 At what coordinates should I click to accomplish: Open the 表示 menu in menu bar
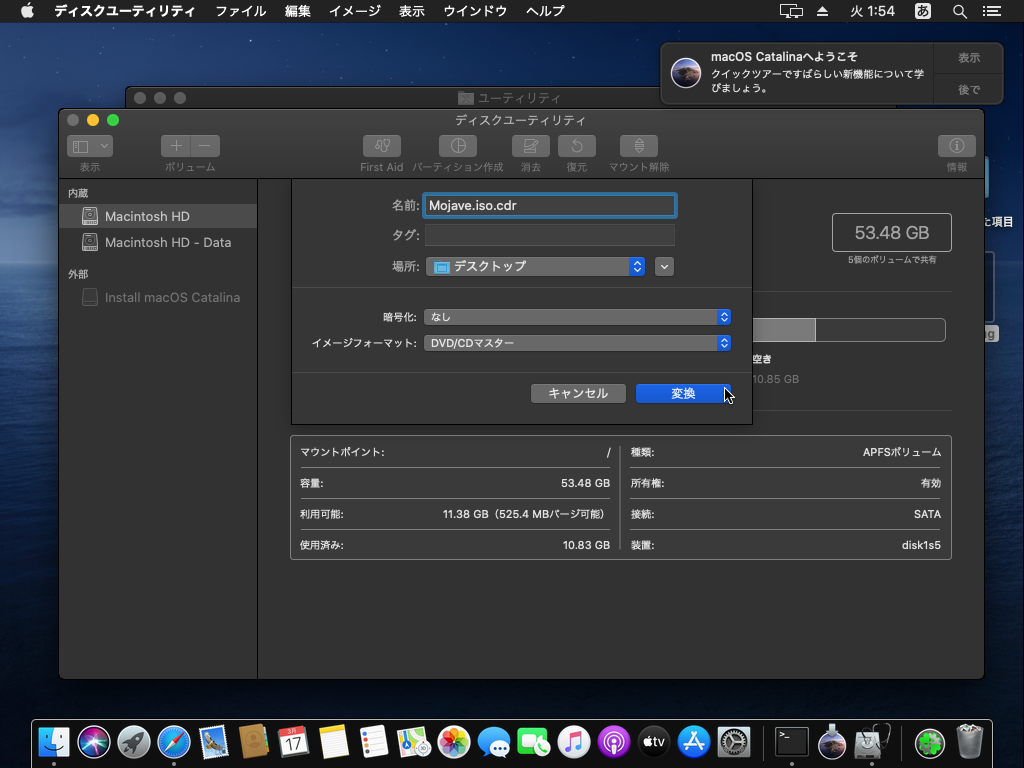pos(411,11)
